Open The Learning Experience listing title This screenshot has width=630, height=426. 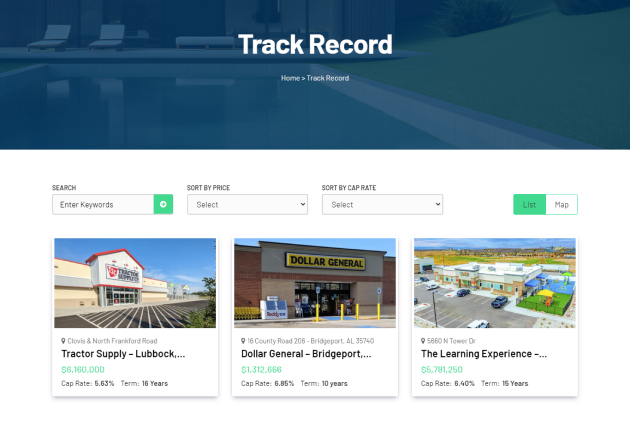click(484, 354)
